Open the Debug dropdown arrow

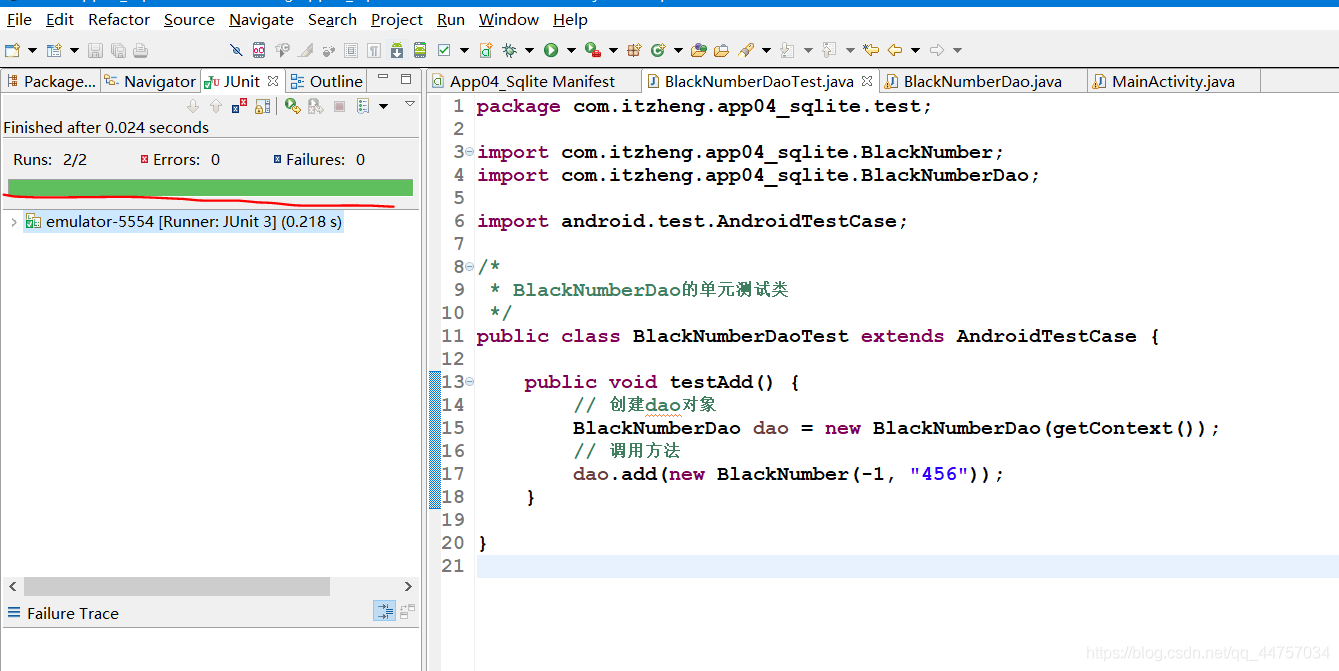pos(529,50)
